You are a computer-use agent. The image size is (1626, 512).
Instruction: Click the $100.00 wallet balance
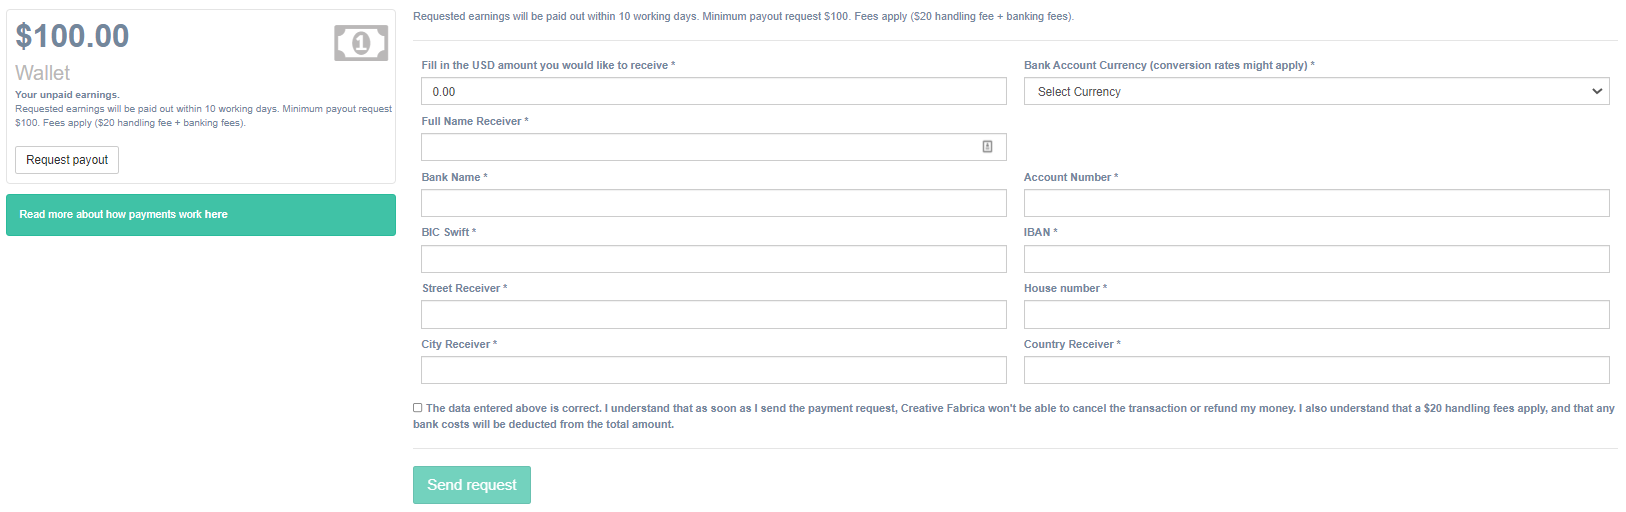[x=72, y=36]
